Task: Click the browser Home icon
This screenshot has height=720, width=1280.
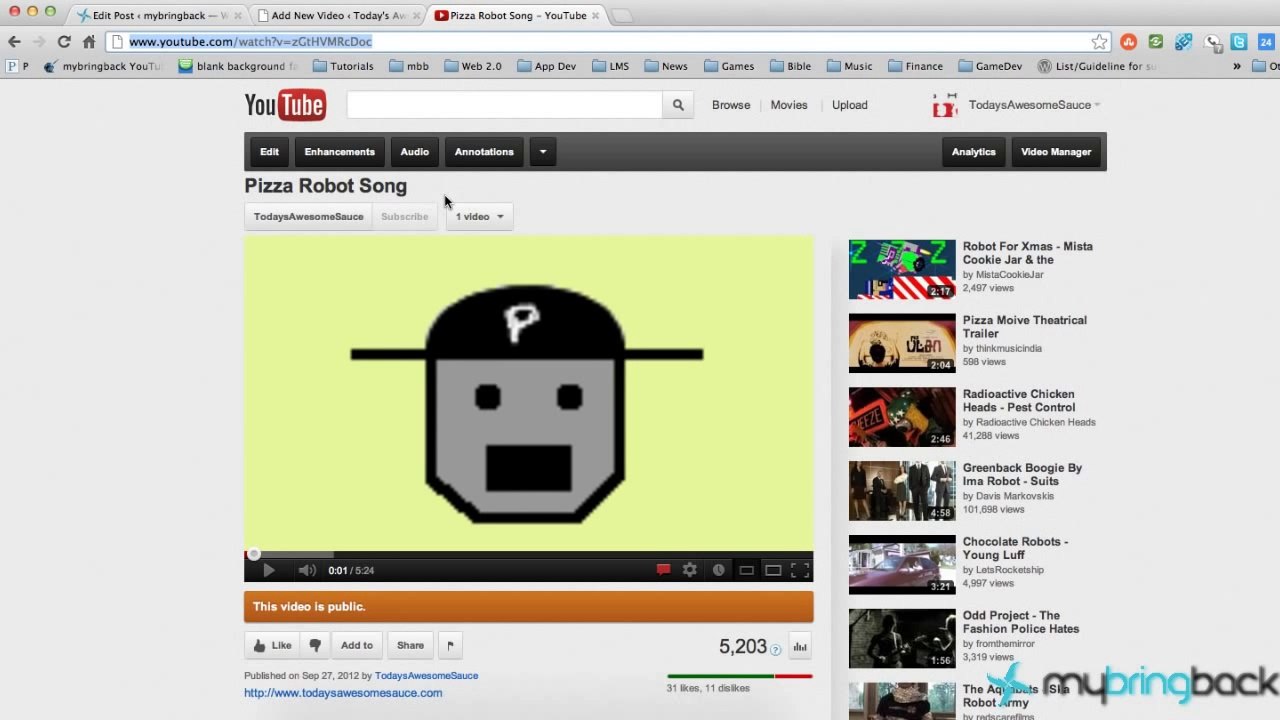Action: (x=89, y=41)
